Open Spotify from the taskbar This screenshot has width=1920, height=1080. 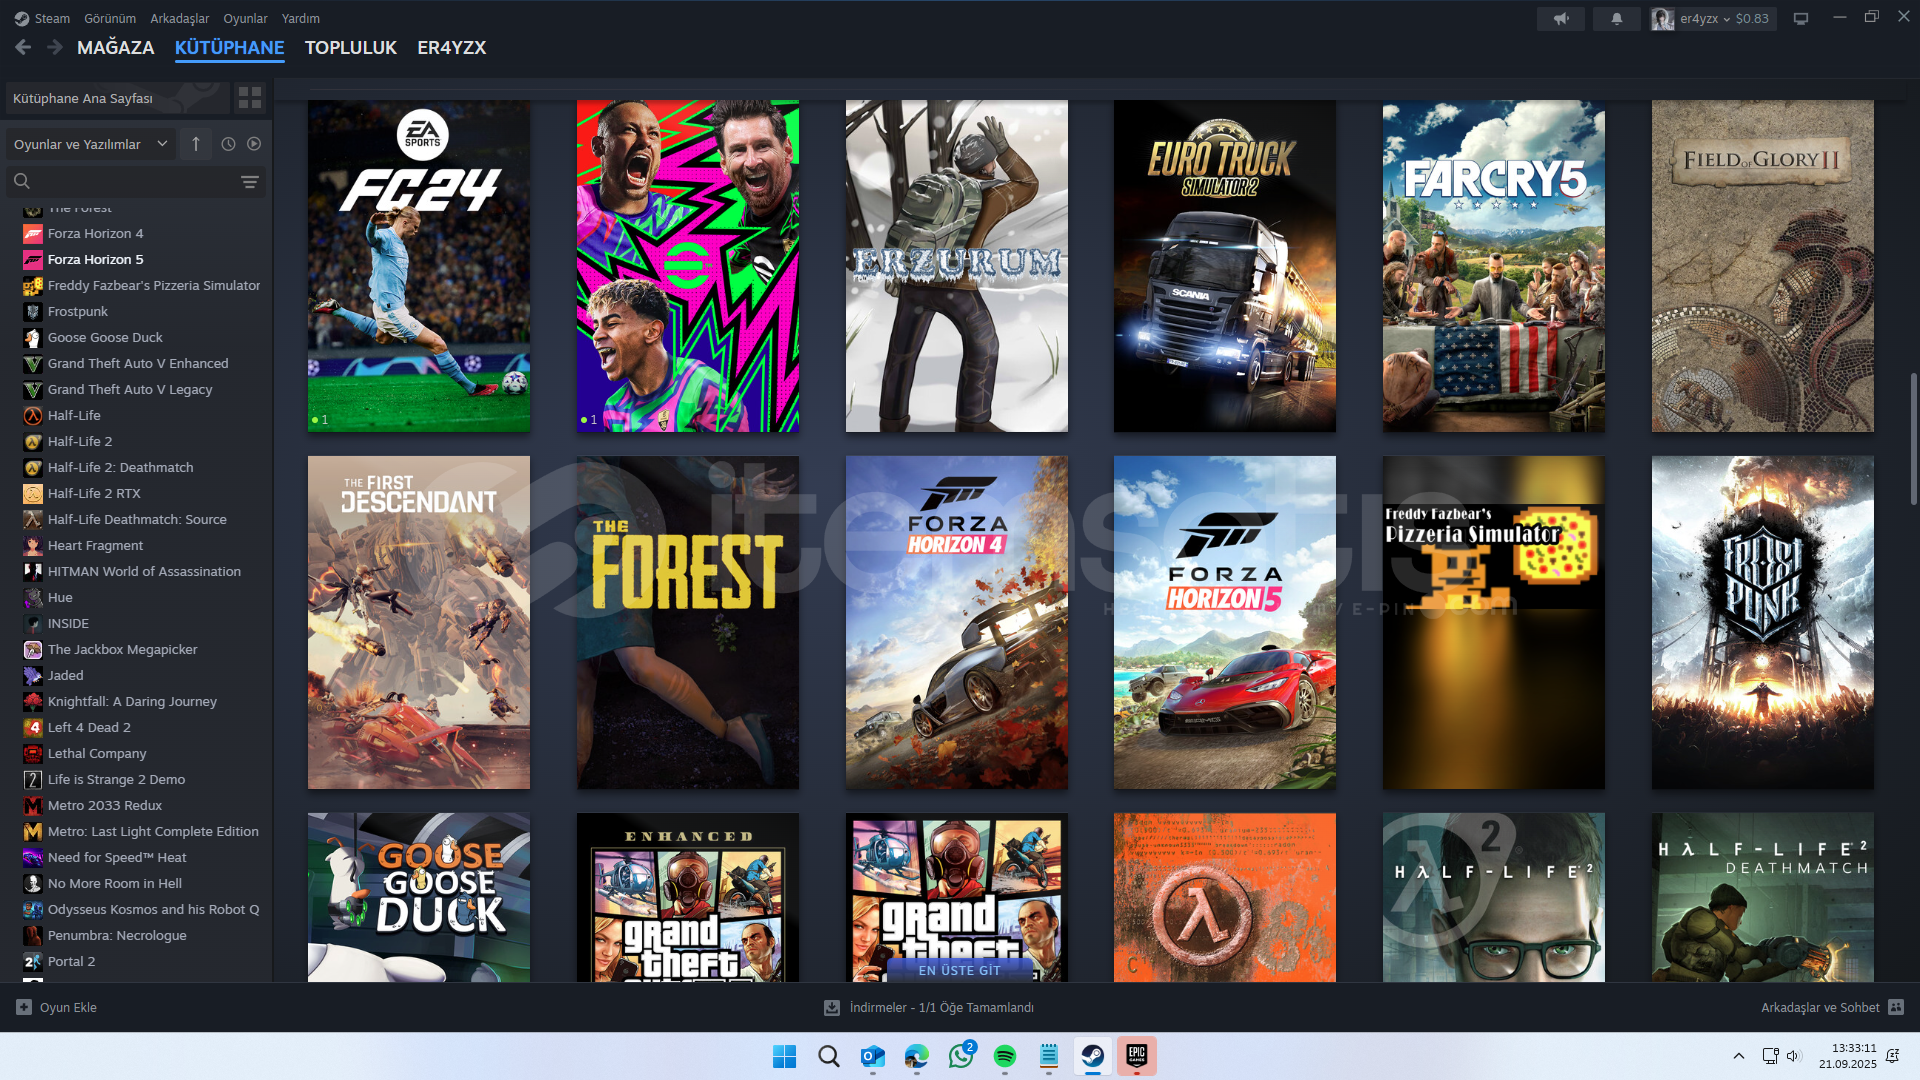(x=1005, y=1056)
